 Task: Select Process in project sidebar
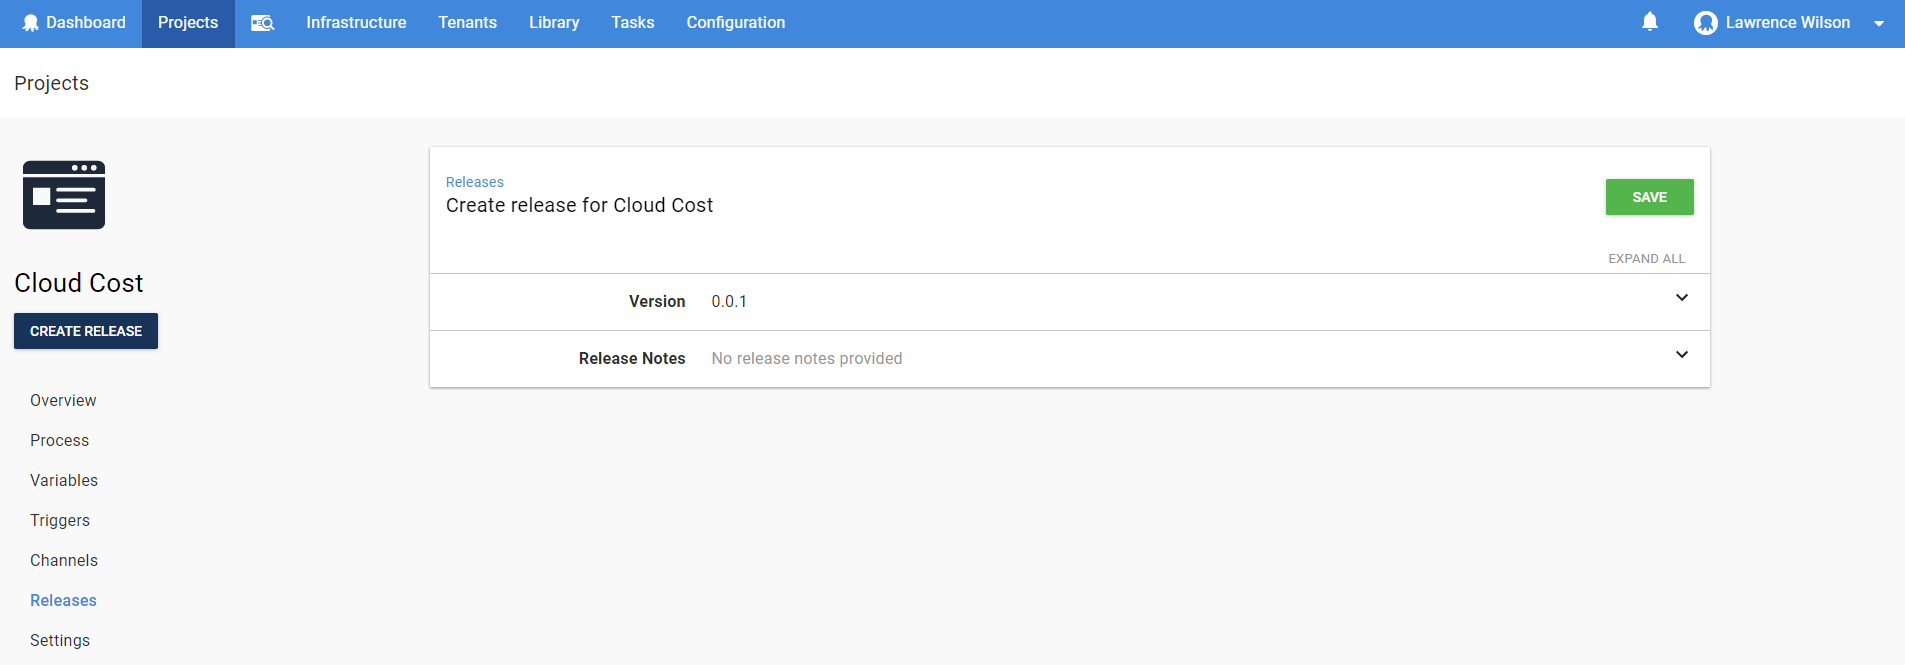point(59,440)
